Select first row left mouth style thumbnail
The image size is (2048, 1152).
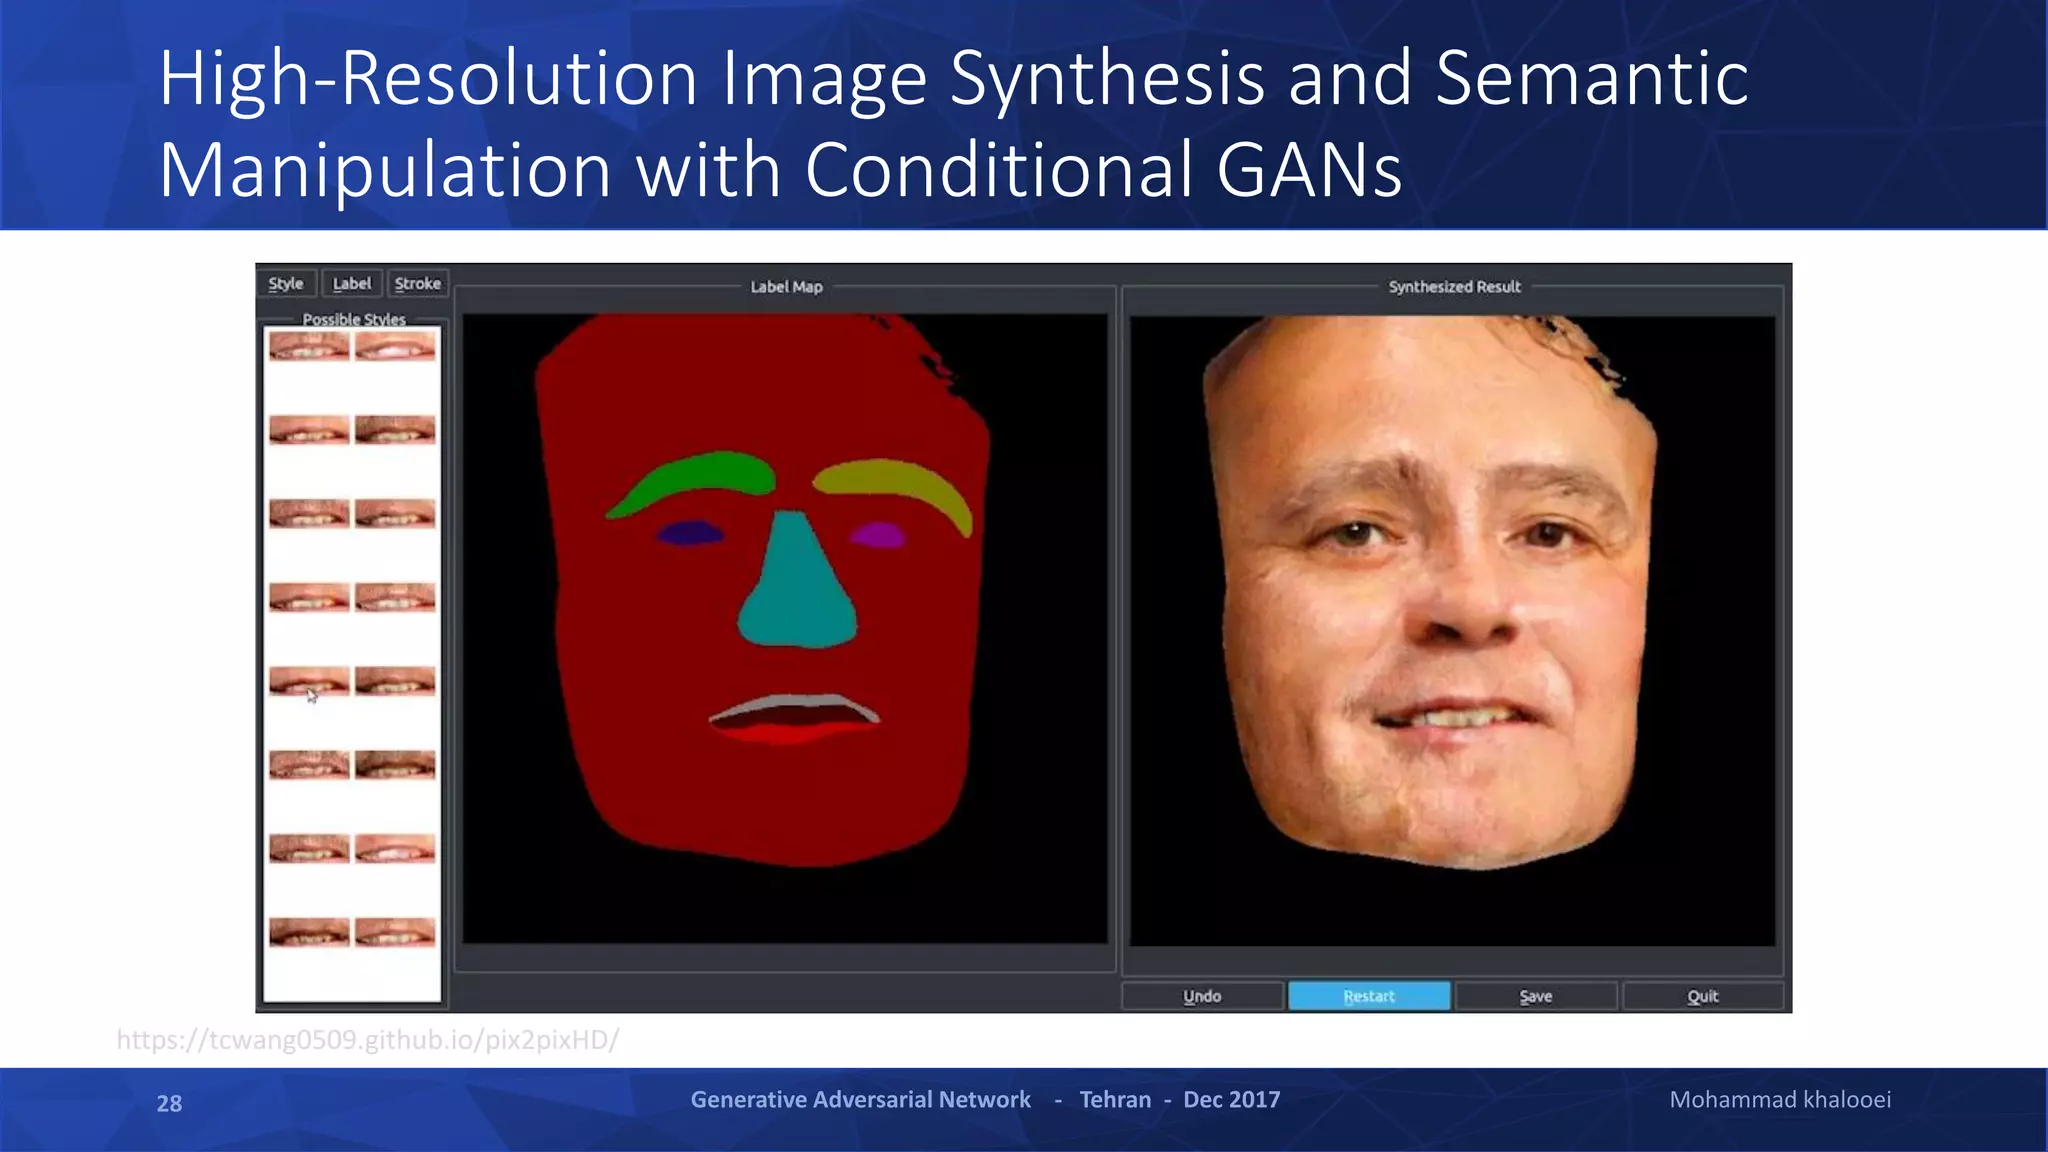point(309,346)
